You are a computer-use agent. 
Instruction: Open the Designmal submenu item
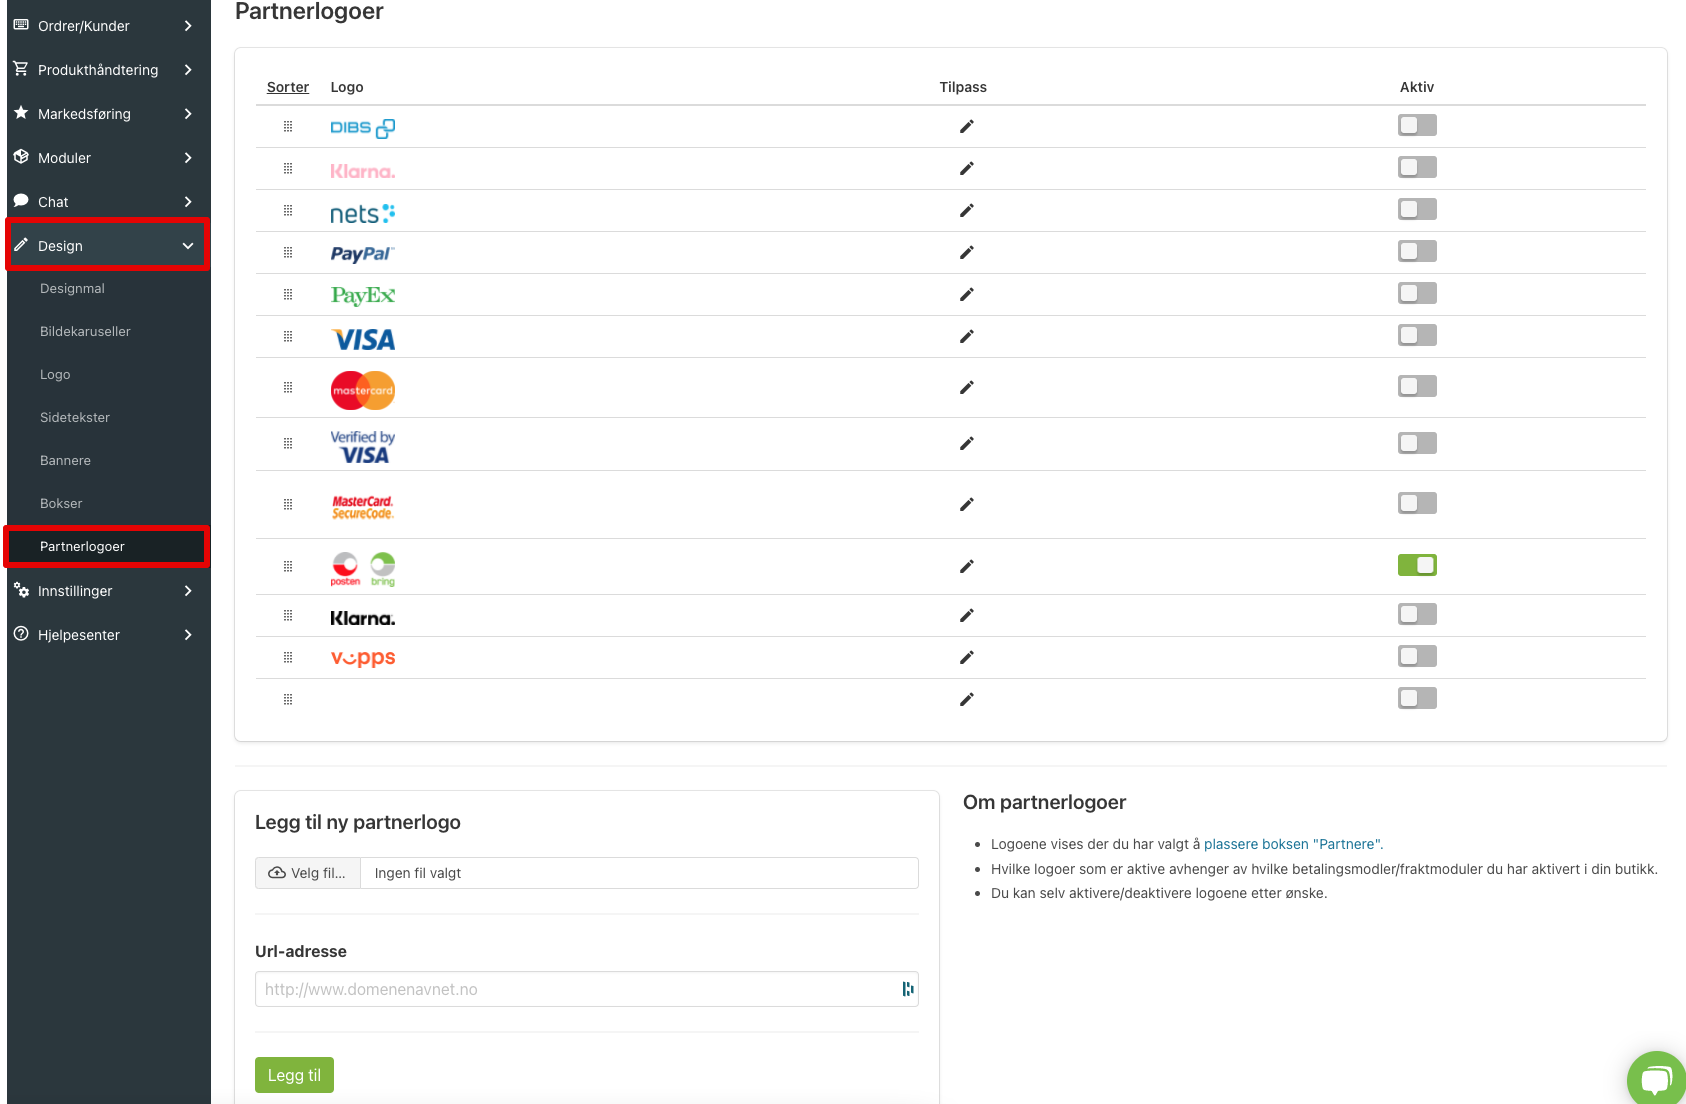point(72,289)
